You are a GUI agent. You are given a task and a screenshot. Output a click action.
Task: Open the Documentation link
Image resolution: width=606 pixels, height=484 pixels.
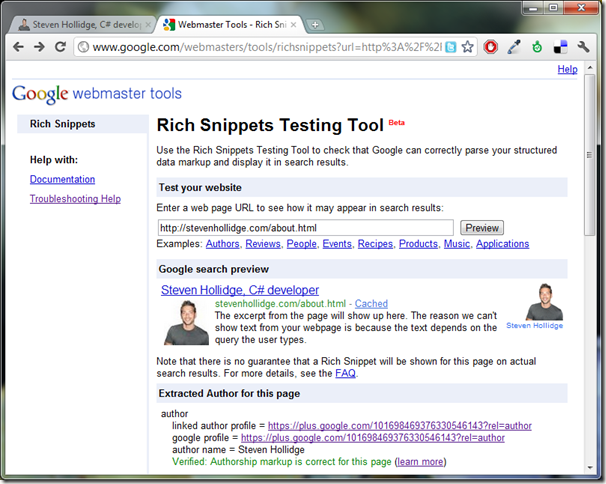pos(63,179)
